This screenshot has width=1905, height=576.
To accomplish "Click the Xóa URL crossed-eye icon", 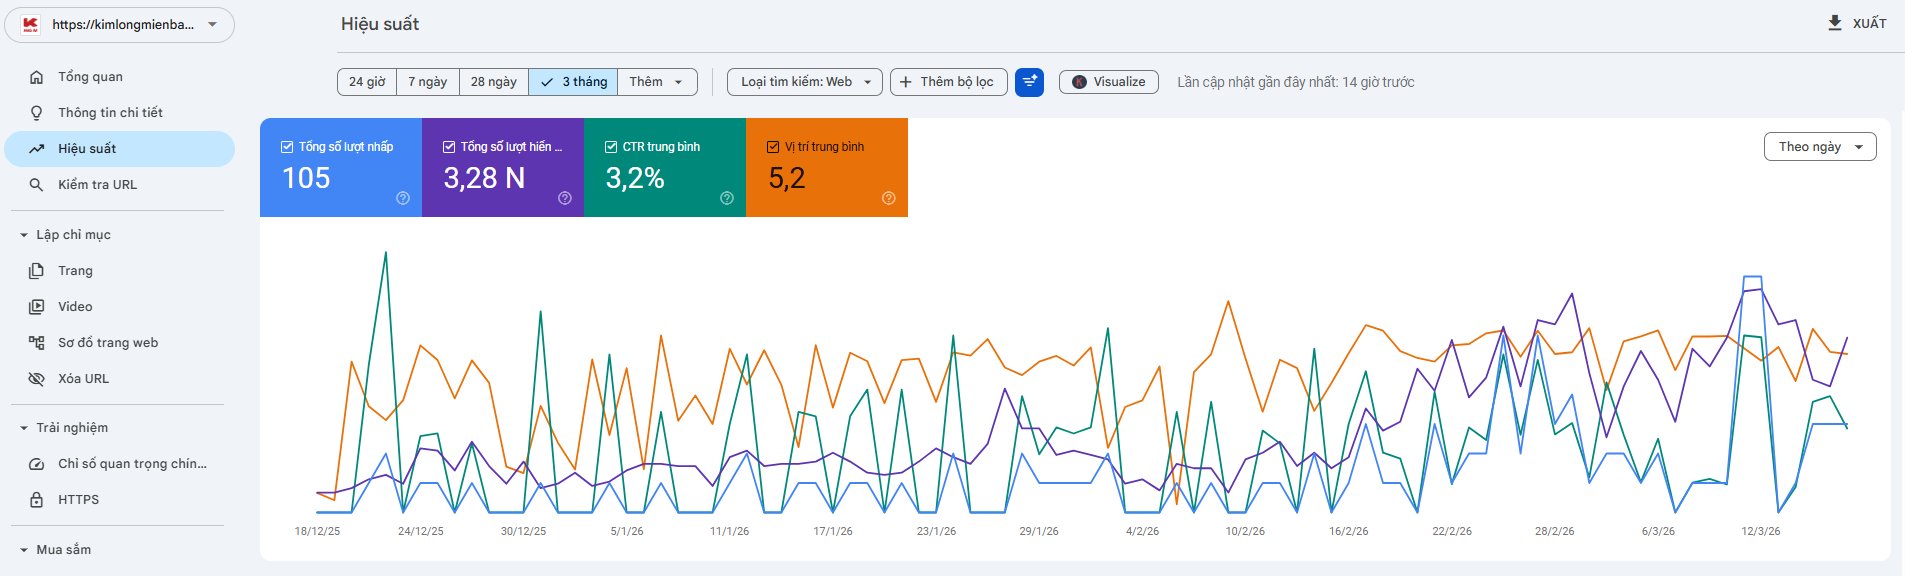I will [37, 379].
